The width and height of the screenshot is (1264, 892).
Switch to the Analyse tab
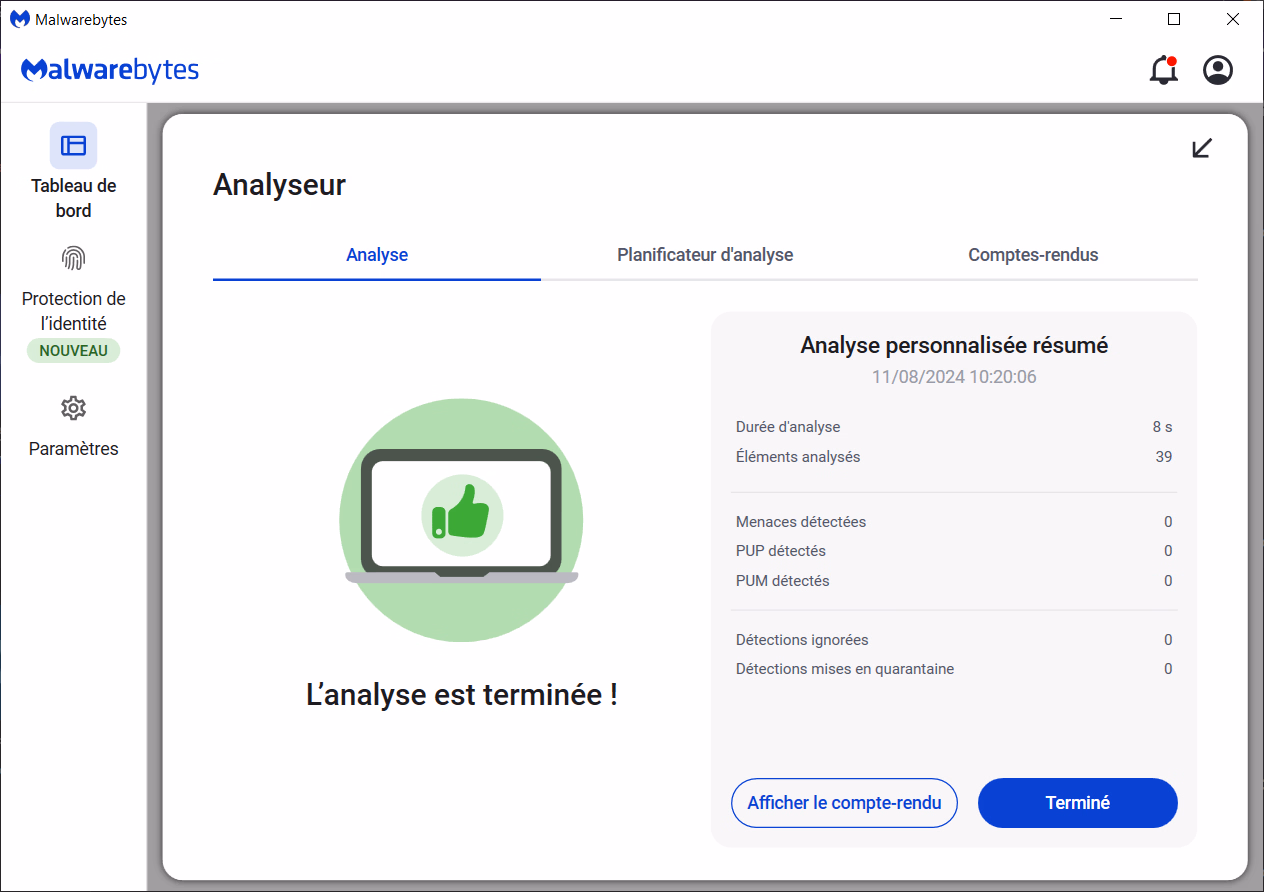click(x=377, y=255)
